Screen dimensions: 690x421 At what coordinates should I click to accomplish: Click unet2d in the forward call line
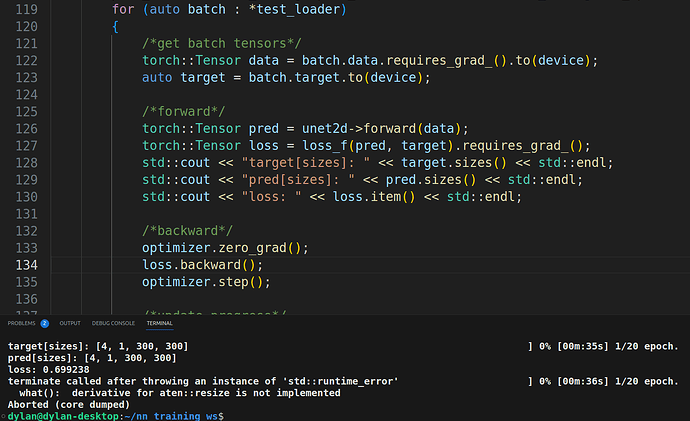click(x=330, y=127)
